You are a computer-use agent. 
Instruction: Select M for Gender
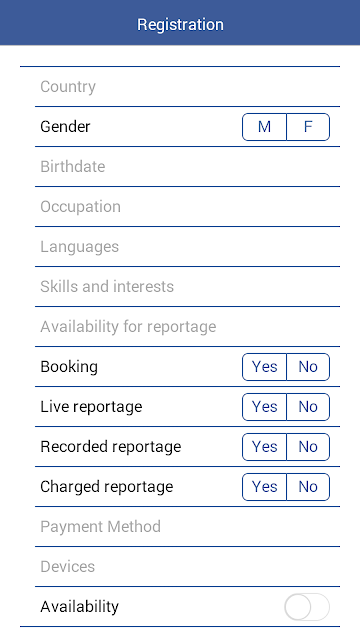[264, 127]
